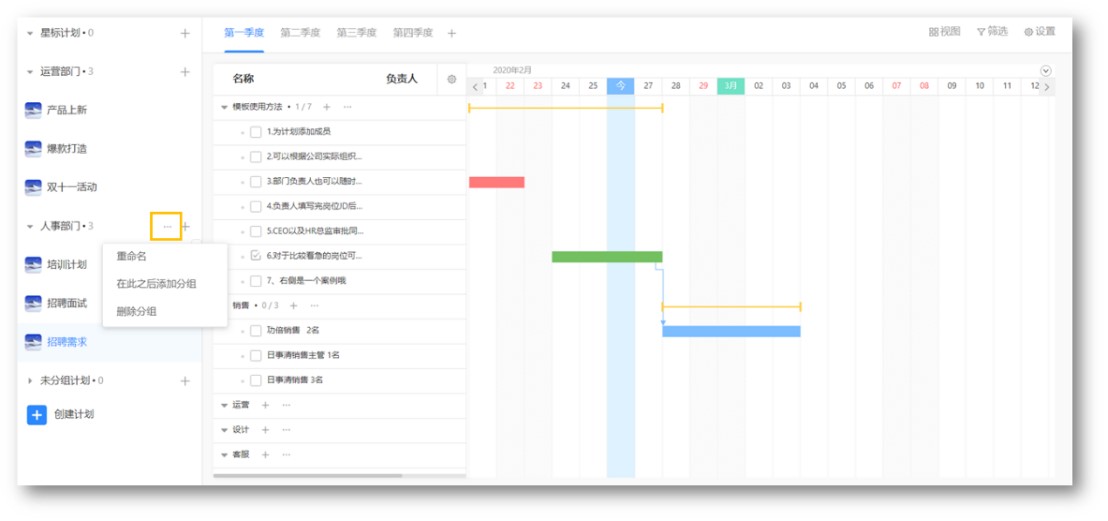The height and width of the screenshot is (521, 1108).
Task: Add a plan to 星标计划 with plus
Action: 185,33
